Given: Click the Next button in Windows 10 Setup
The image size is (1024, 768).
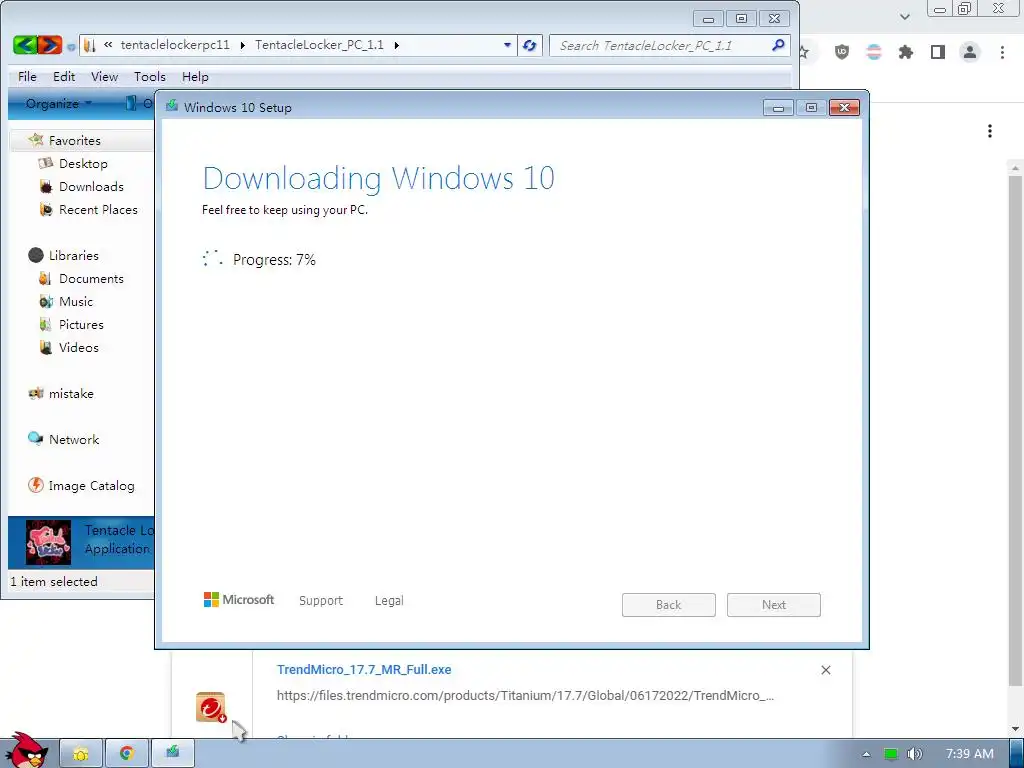Looking at the screenshot, I should pyautogui.click(x=774, y=605).
